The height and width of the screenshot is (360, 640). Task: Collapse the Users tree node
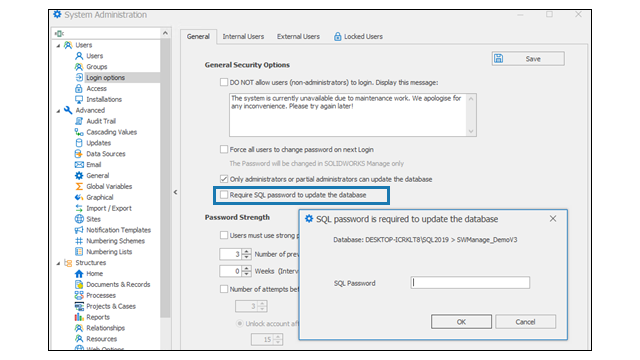[x=58, y=45]
